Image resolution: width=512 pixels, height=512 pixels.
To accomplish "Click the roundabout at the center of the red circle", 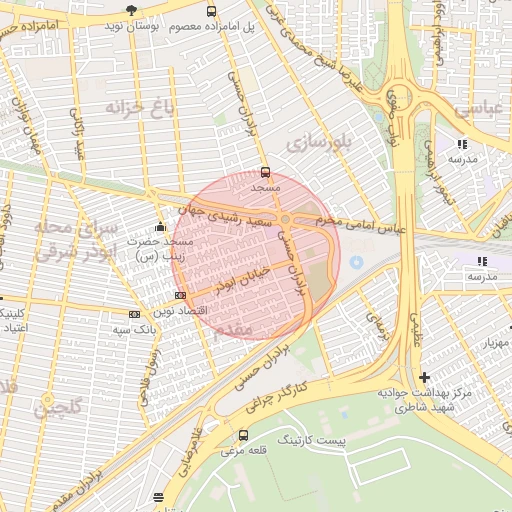I will click(285, 219).
